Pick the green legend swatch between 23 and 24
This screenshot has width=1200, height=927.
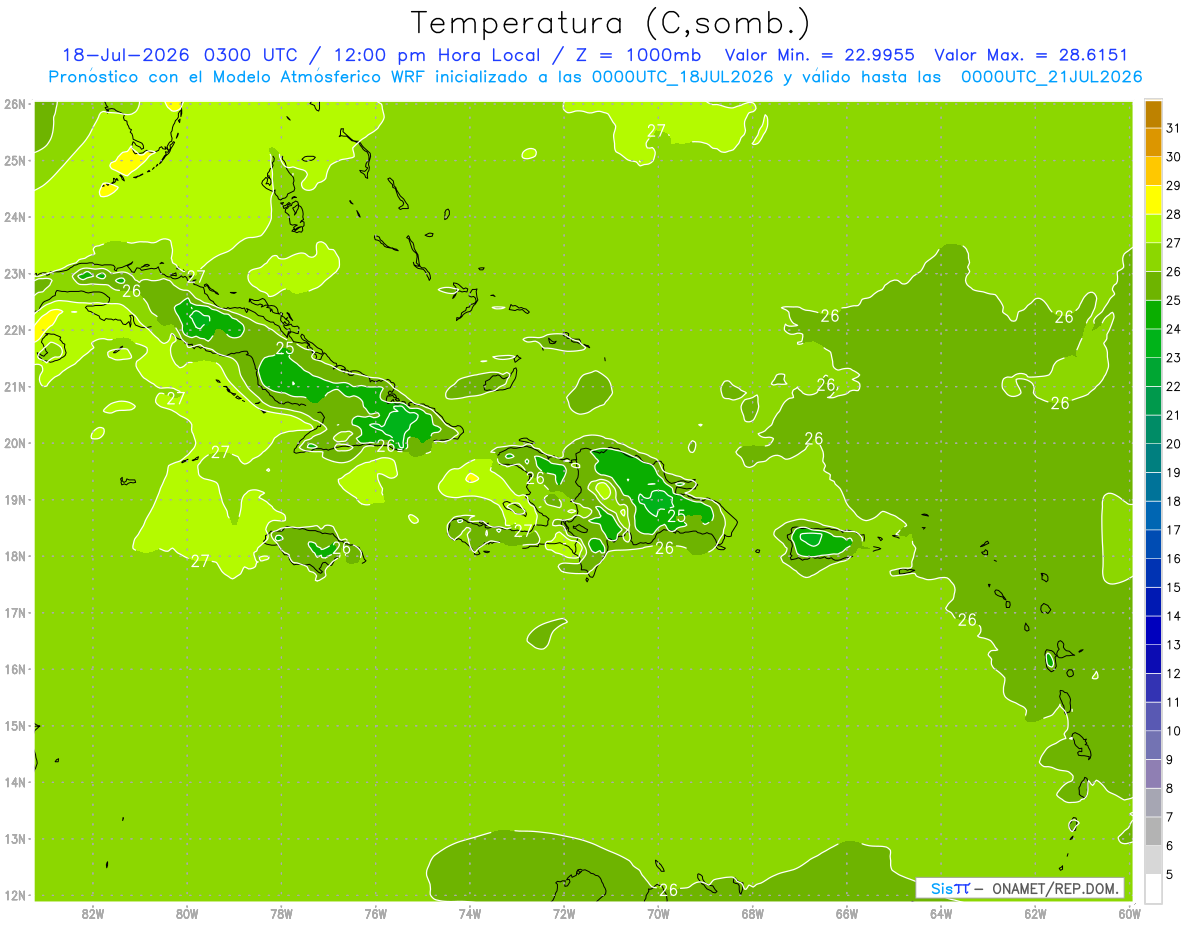[1153, 343]
